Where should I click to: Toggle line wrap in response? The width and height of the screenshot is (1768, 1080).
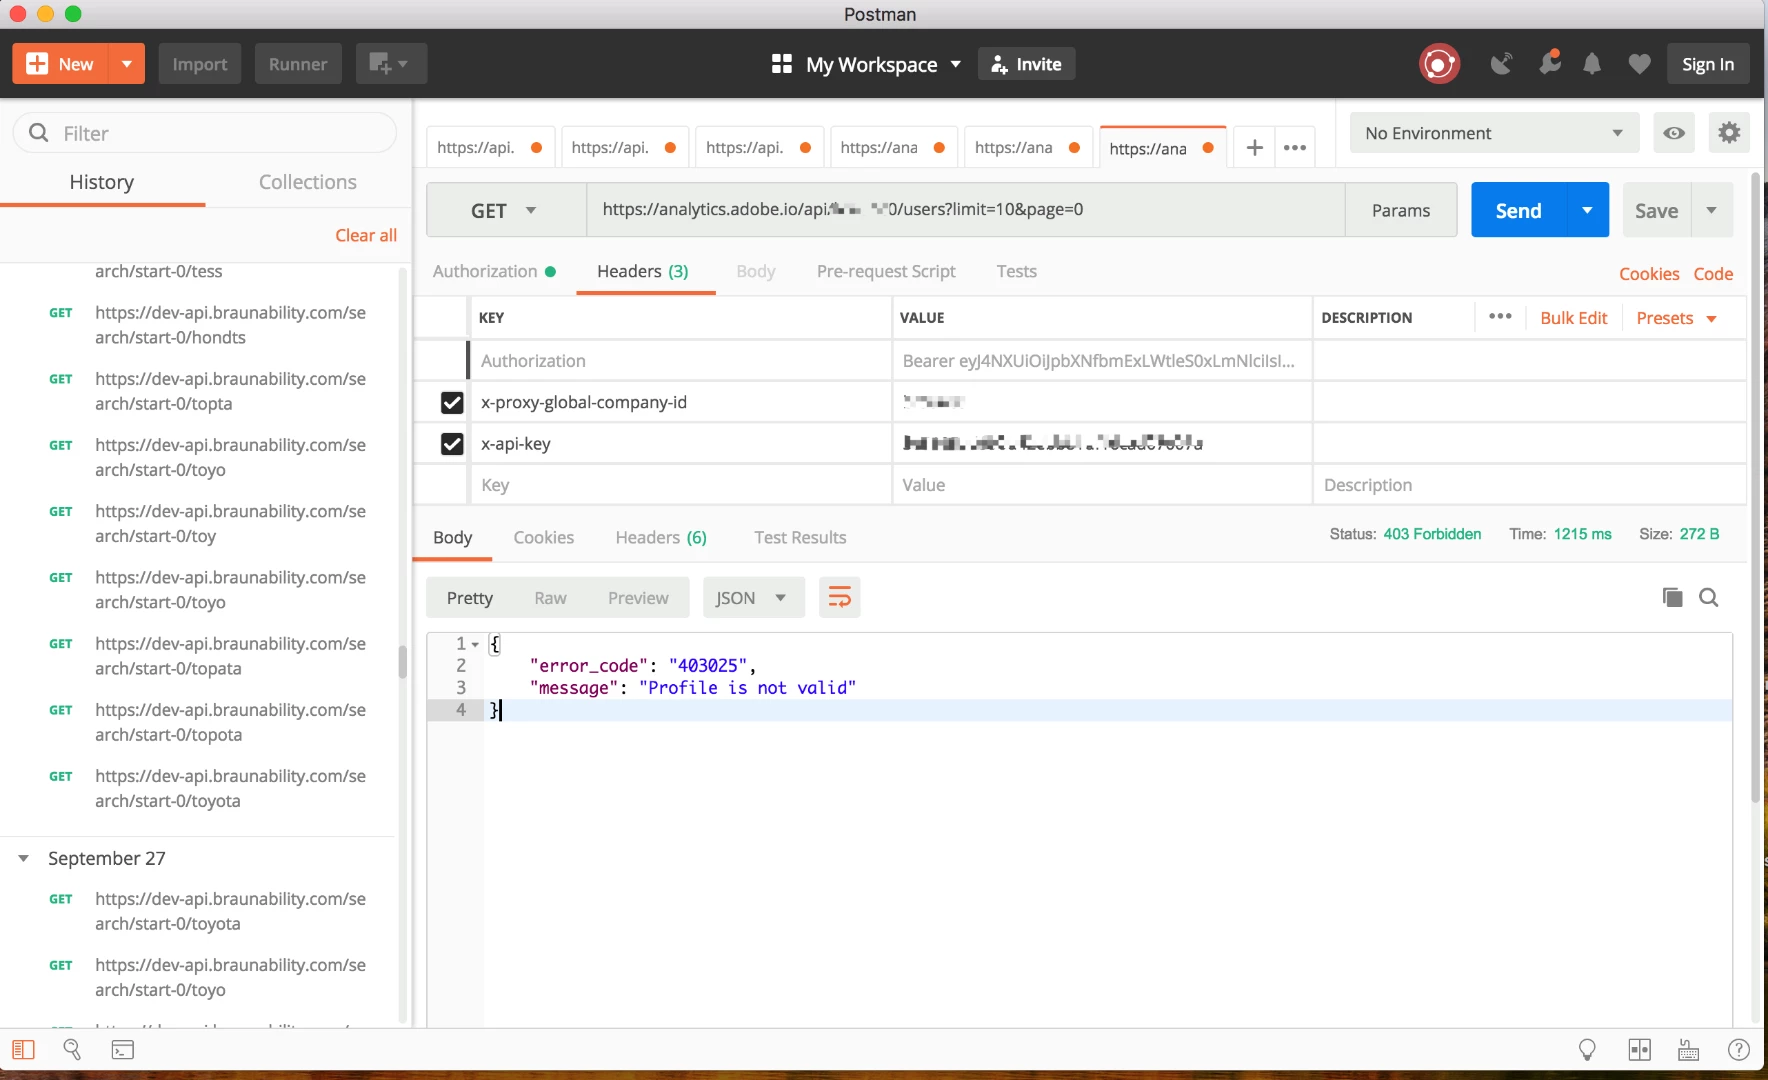point(840,598)
